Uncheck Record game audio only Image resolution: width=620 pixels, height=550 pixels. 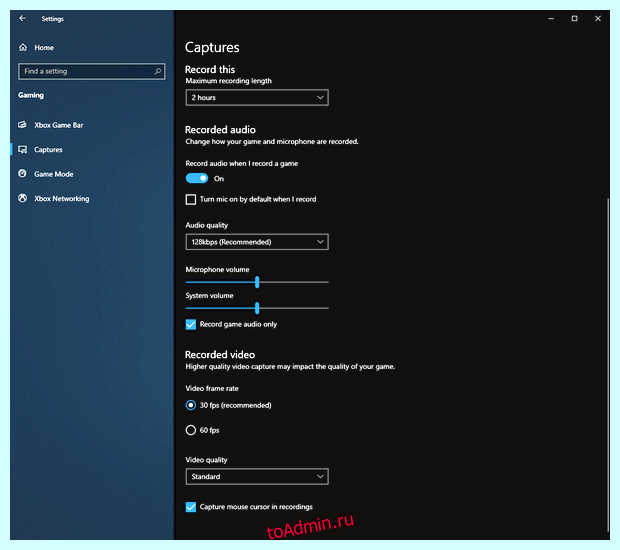tap(191, 324)
